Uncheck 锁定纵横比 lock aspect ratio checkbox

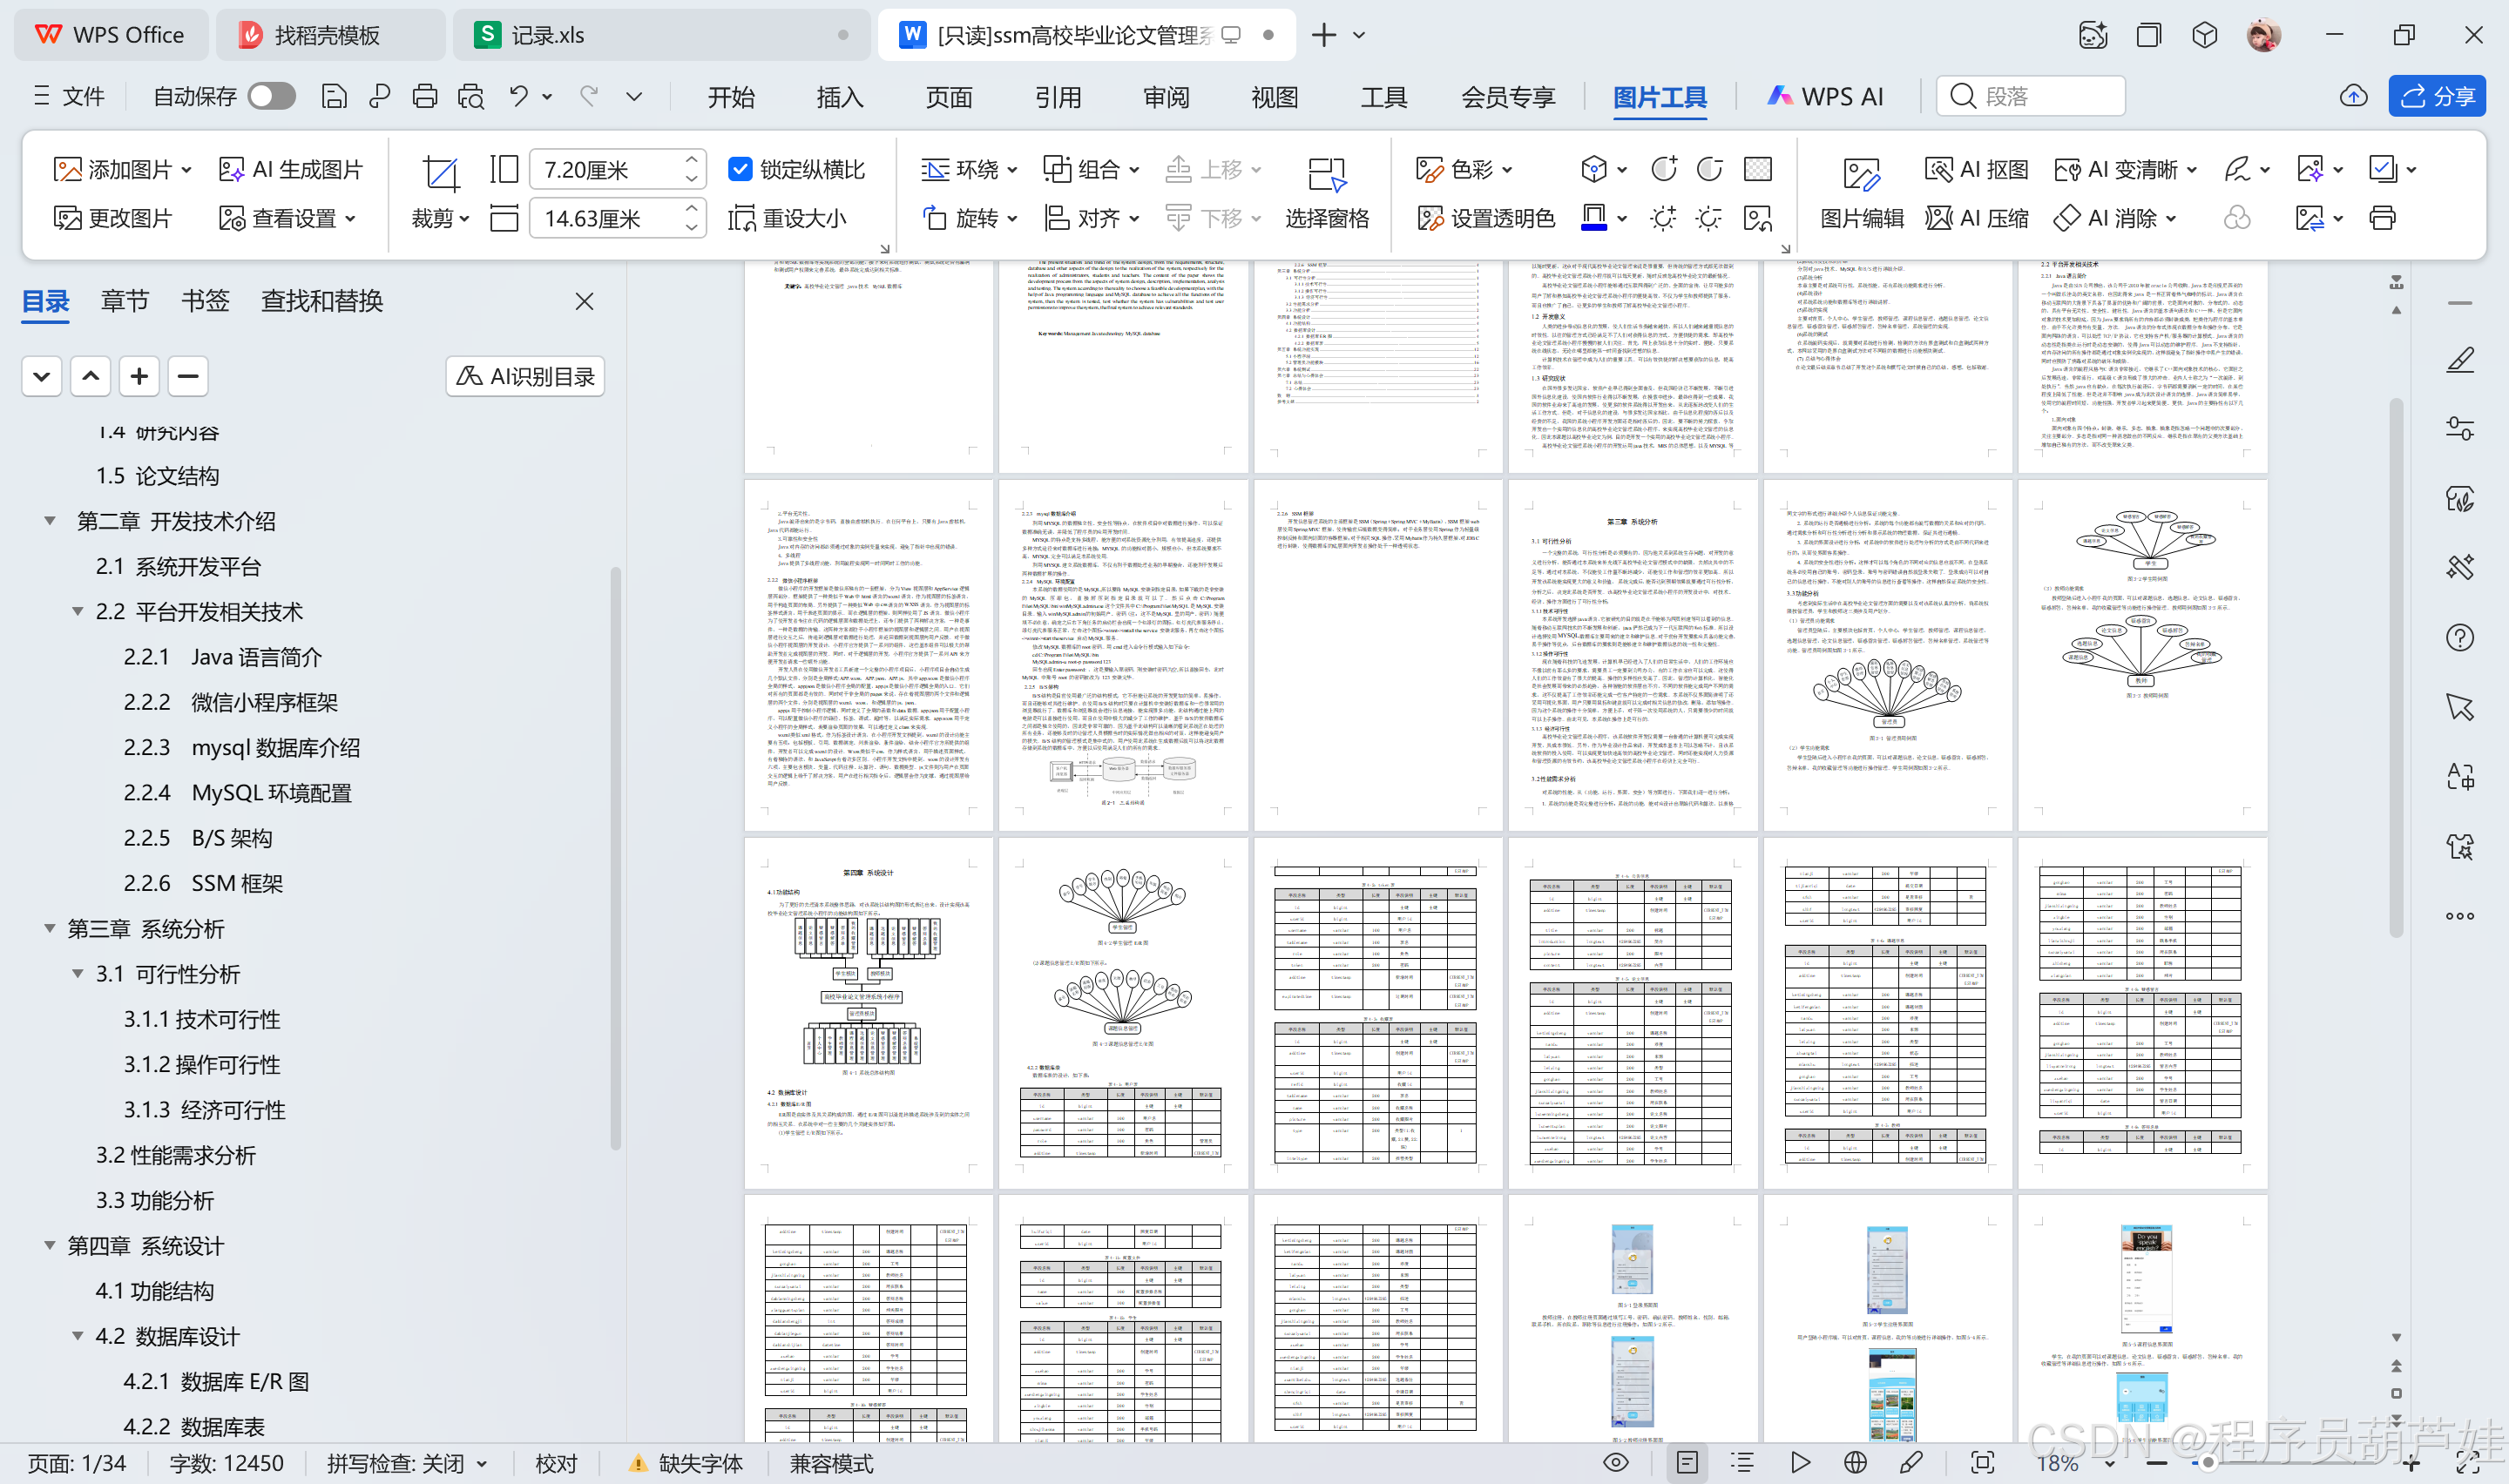740,169
